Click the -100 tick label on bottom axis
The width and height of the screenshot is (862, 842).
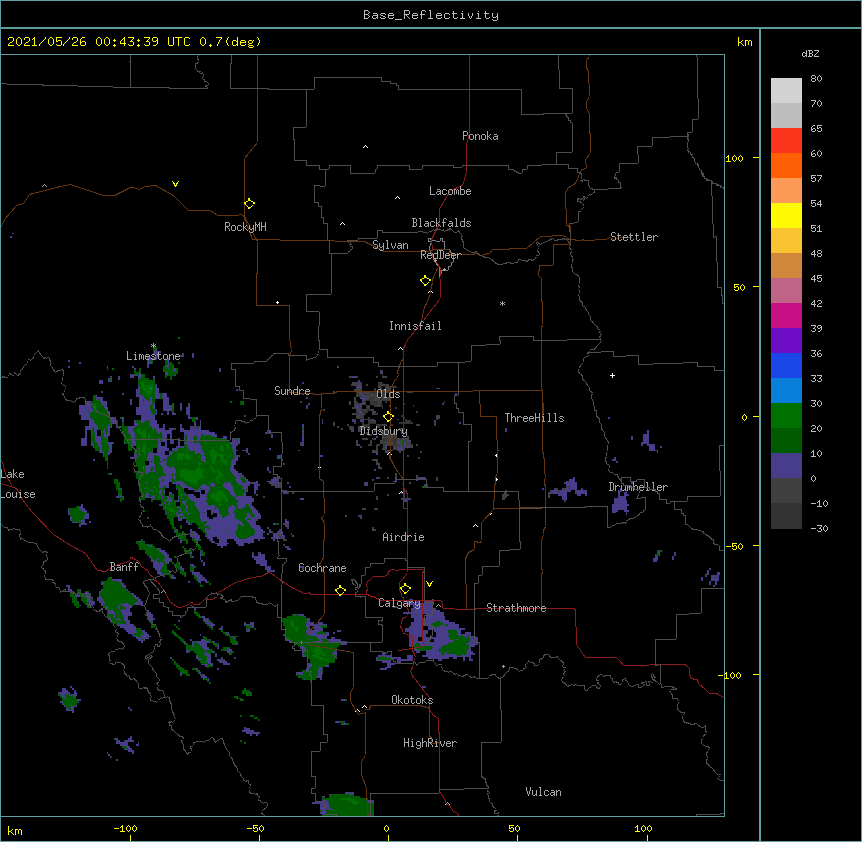pyautogui.click(x=125, y=828)
